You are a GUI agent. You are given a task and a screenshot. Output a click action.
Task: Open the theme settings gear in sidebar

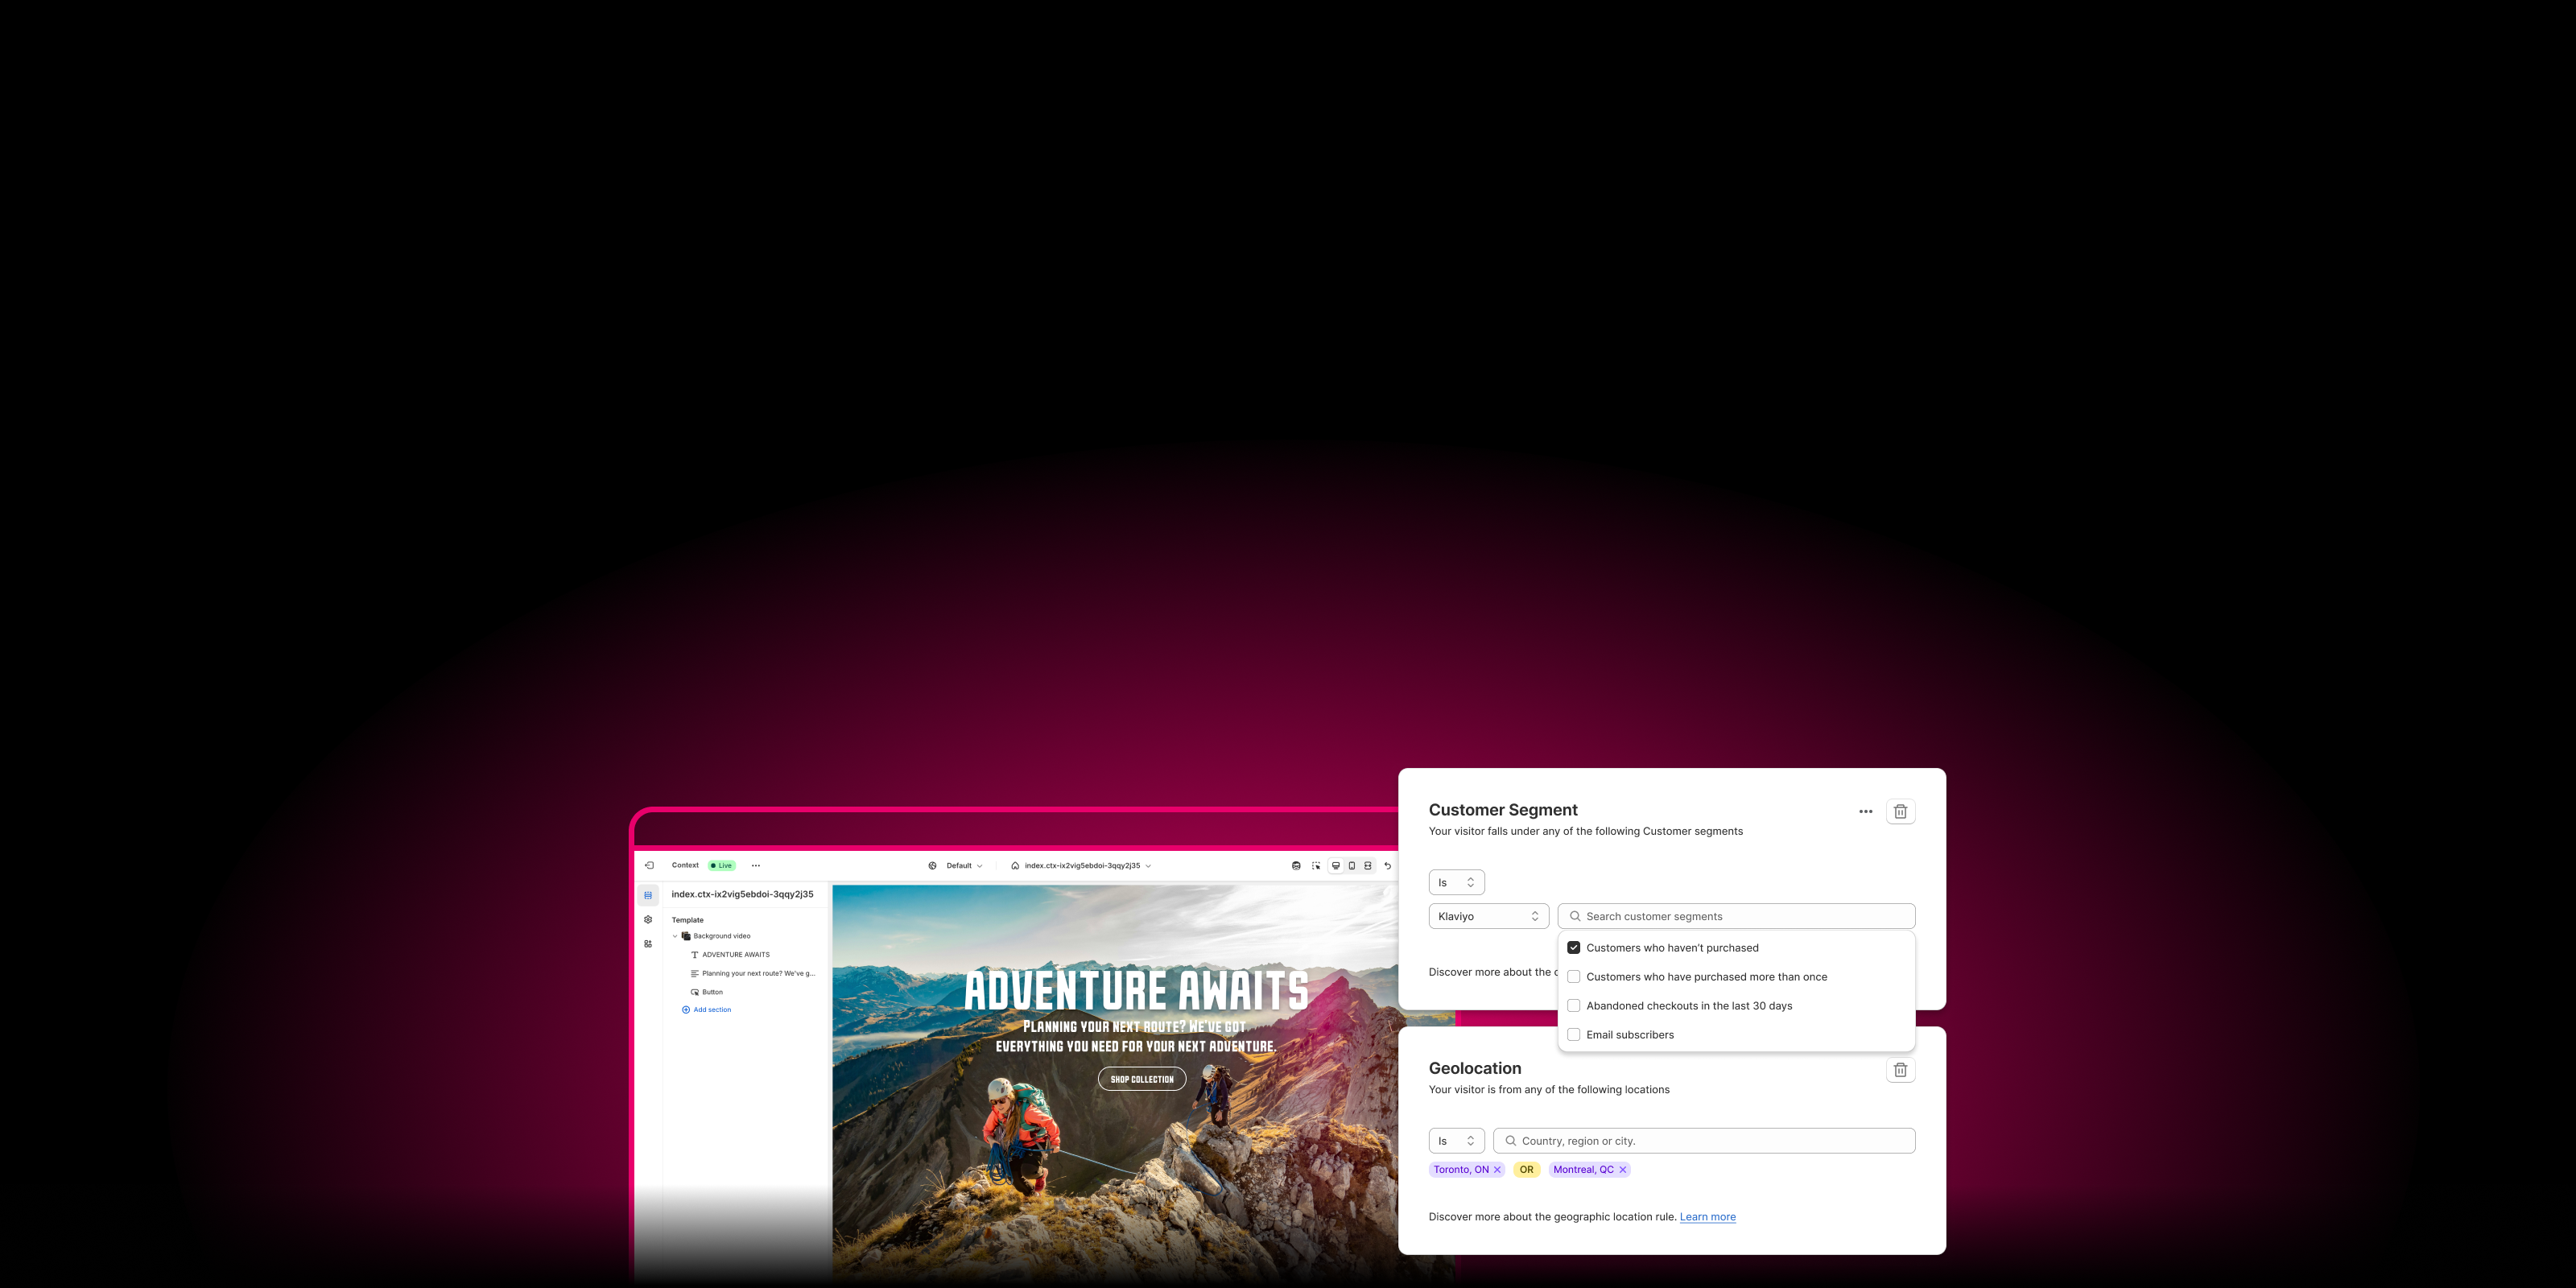coord(648,919)
